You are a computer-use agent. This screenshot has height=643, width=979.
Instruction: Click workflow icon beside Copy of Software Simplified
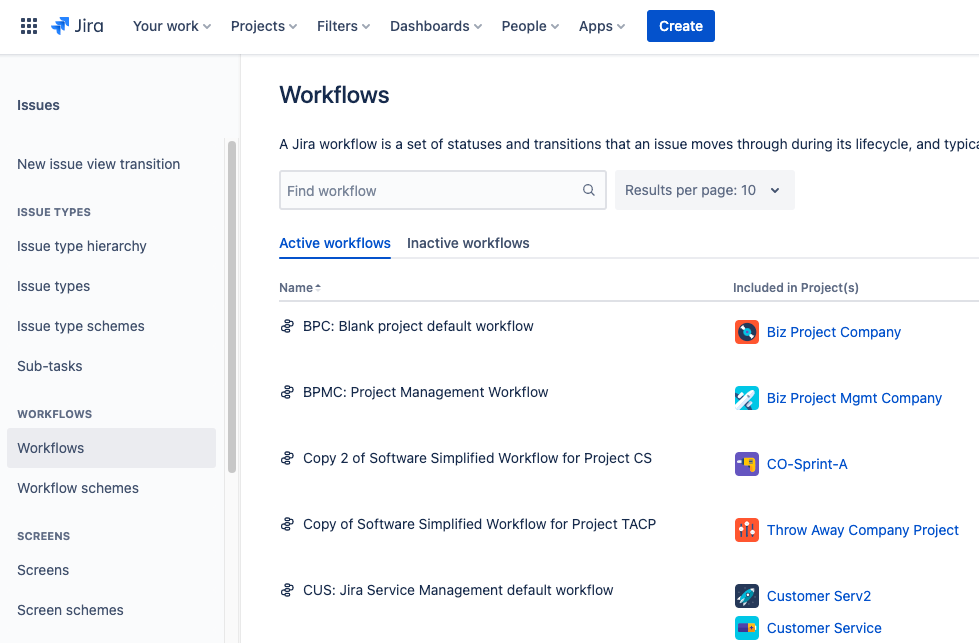(287, 524)
